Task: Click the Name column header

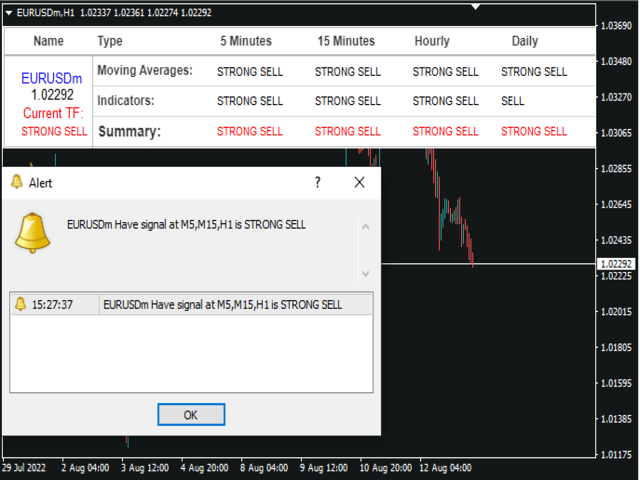Action: 49,41
